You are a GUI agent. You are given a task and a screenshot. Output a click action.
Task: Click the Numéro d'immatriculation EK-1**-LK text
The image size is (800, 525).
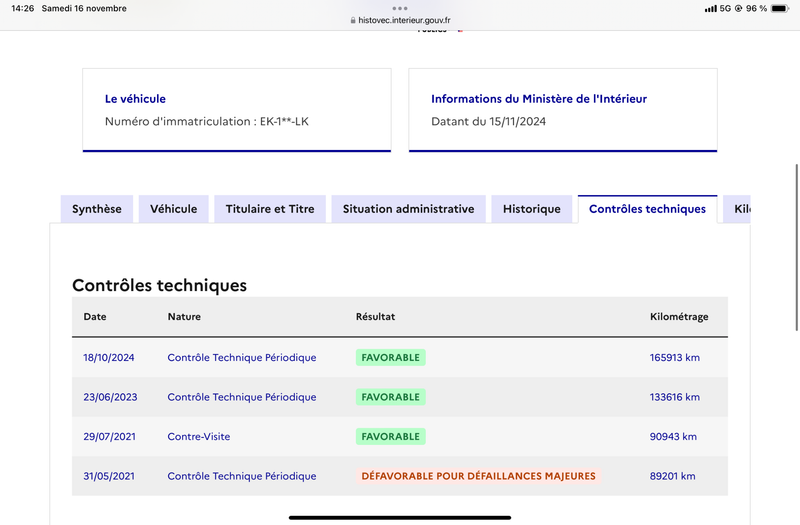click(207, 121)
